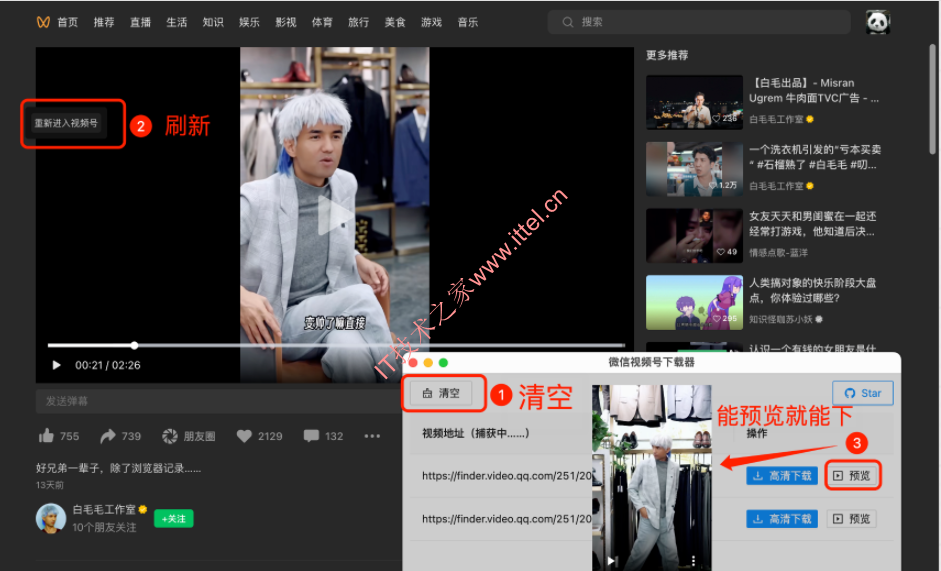Open 人类搞对象快乐阶段 video thumbnail
Screen dimensions: 941x571
click(x=694, y=302)
